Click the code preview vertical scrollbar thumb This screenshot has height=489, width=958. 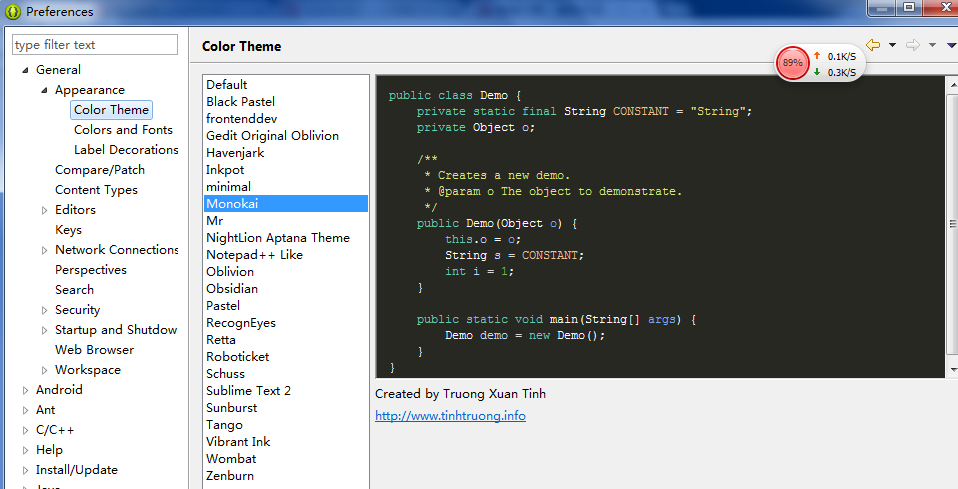pos(953,224)
